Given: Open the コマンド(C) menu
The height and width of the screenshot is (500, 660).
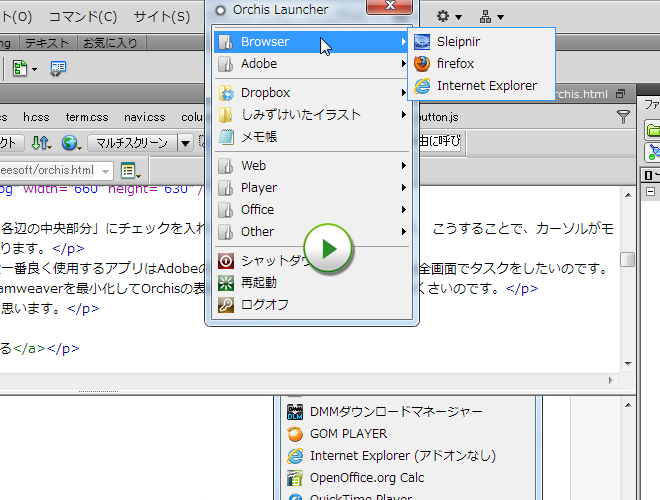Looking at the screenshot, I should coord(83,17).
